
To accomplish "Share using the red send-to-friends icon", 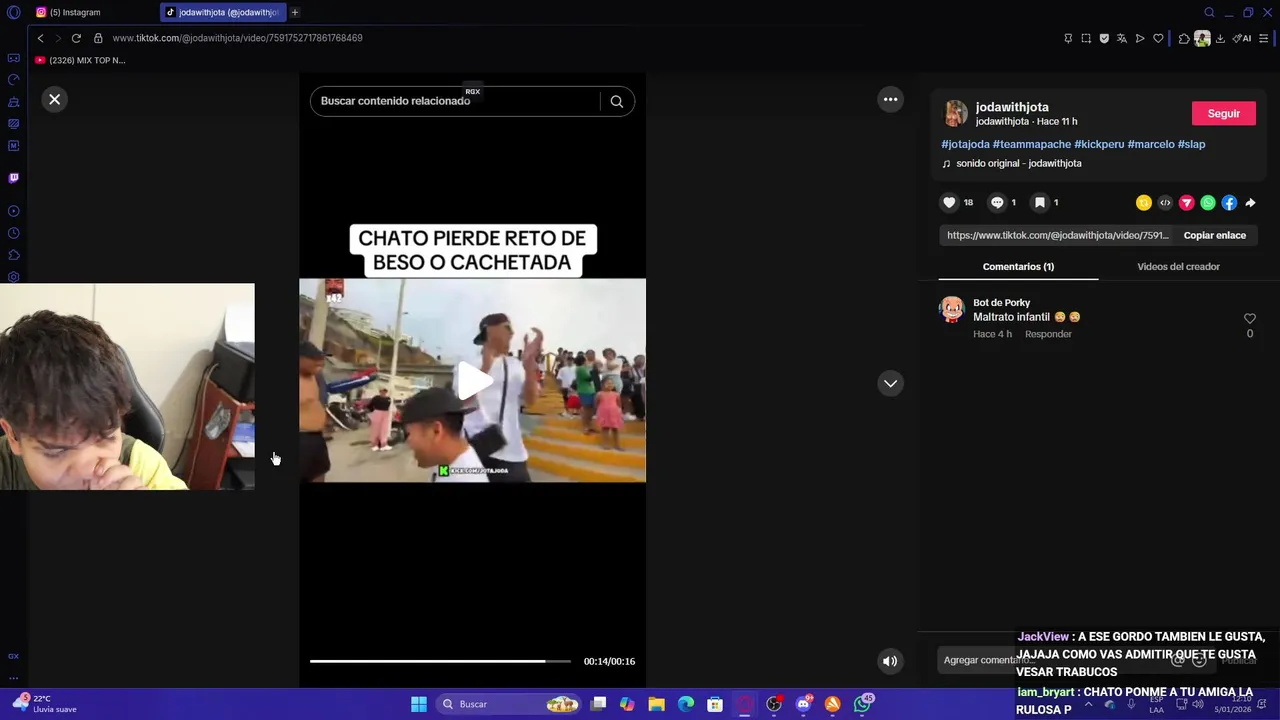I will point(1187,203).
